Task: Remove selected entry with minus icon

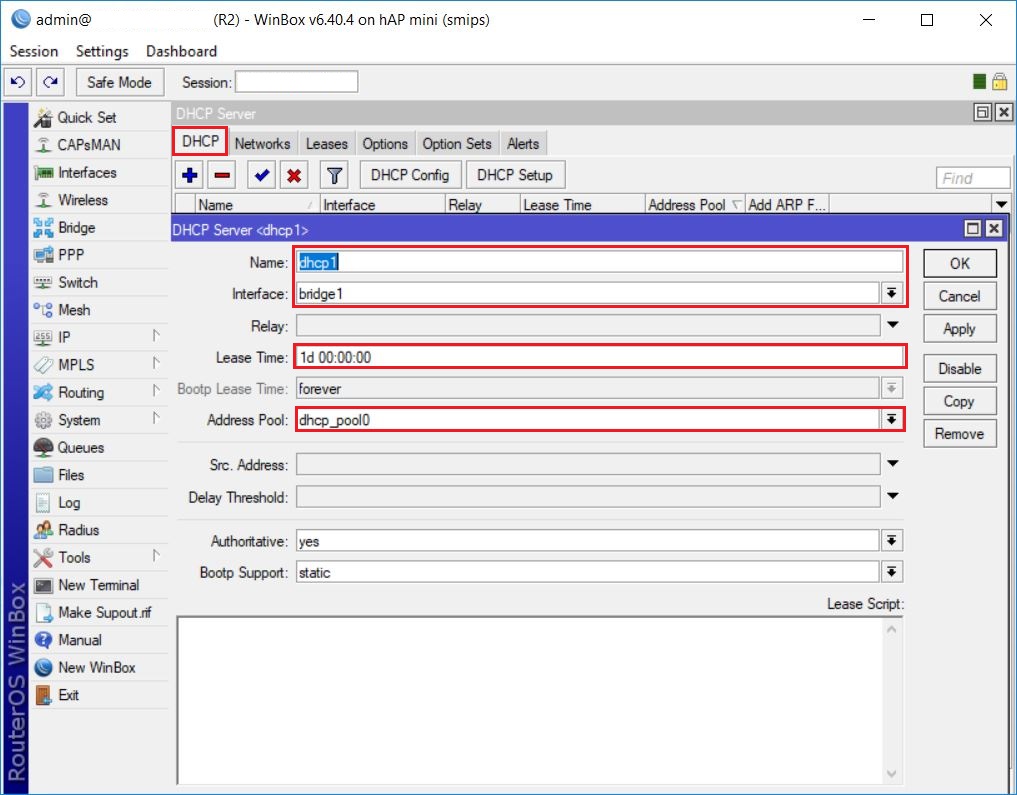Action: click(x=222, y=175)
